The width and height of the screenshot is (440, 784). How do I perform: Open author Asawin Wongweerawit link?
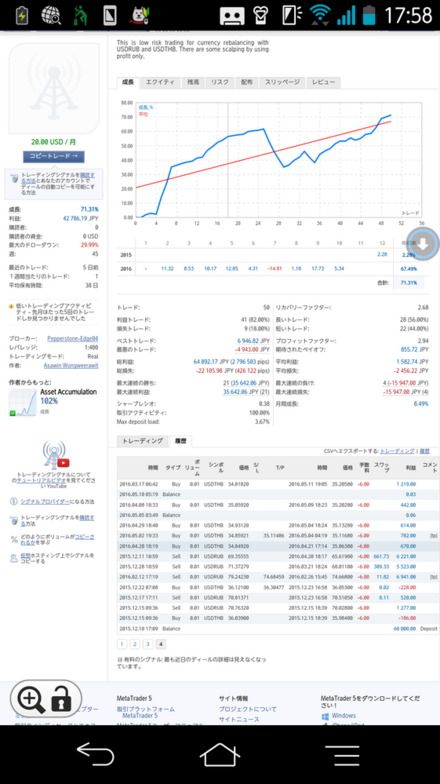(x=73, y=366)
